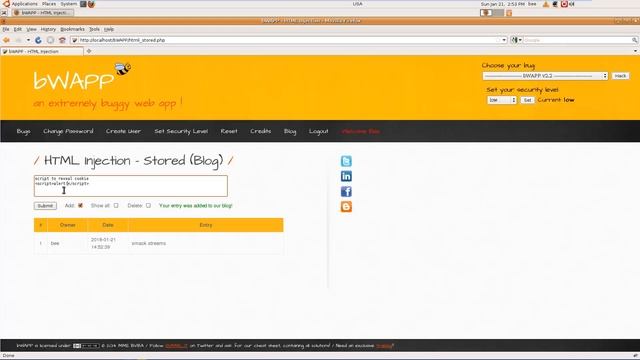This screenshot has width=640, height=360.
Task: Open the back history dropdown arrow
Action: click(x=28, y=40)
